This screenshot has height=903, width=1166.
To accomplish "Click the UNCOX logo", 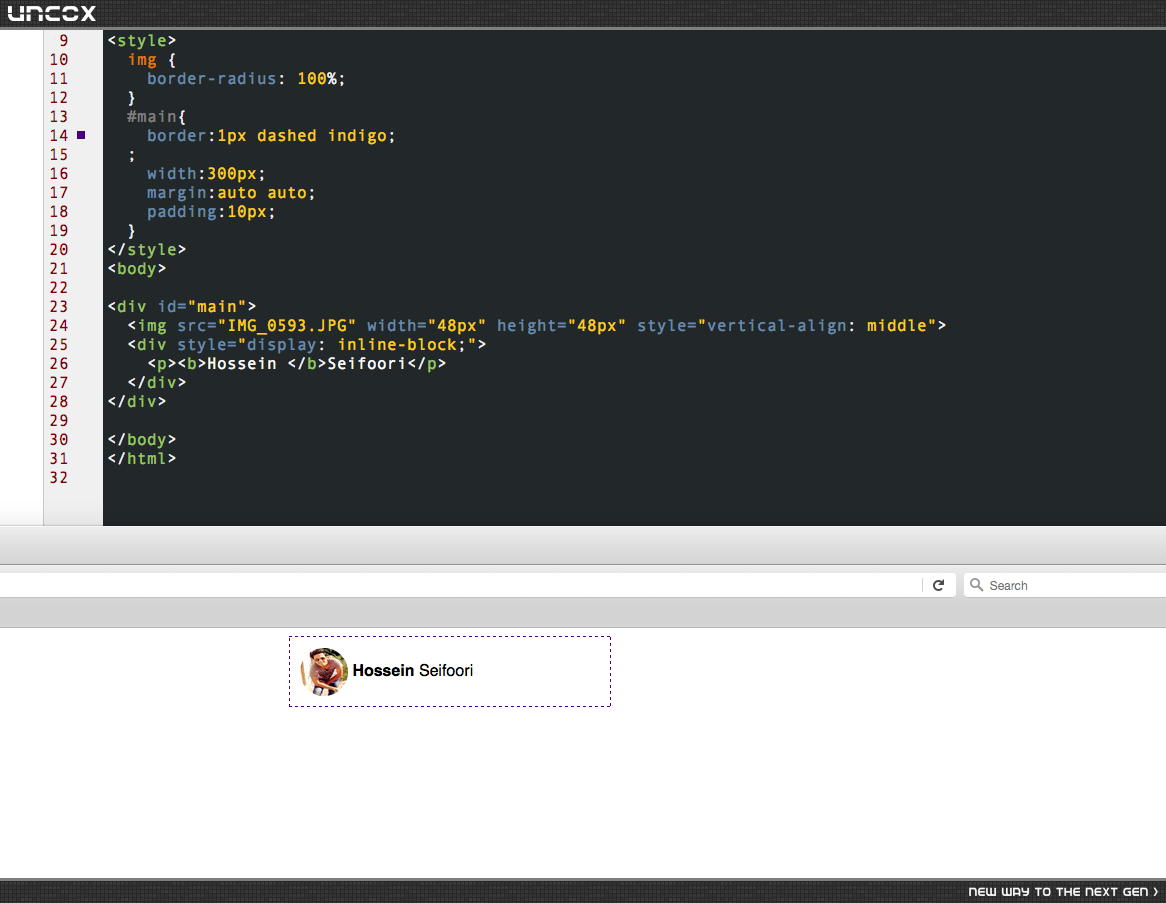I will pos(51,13).
